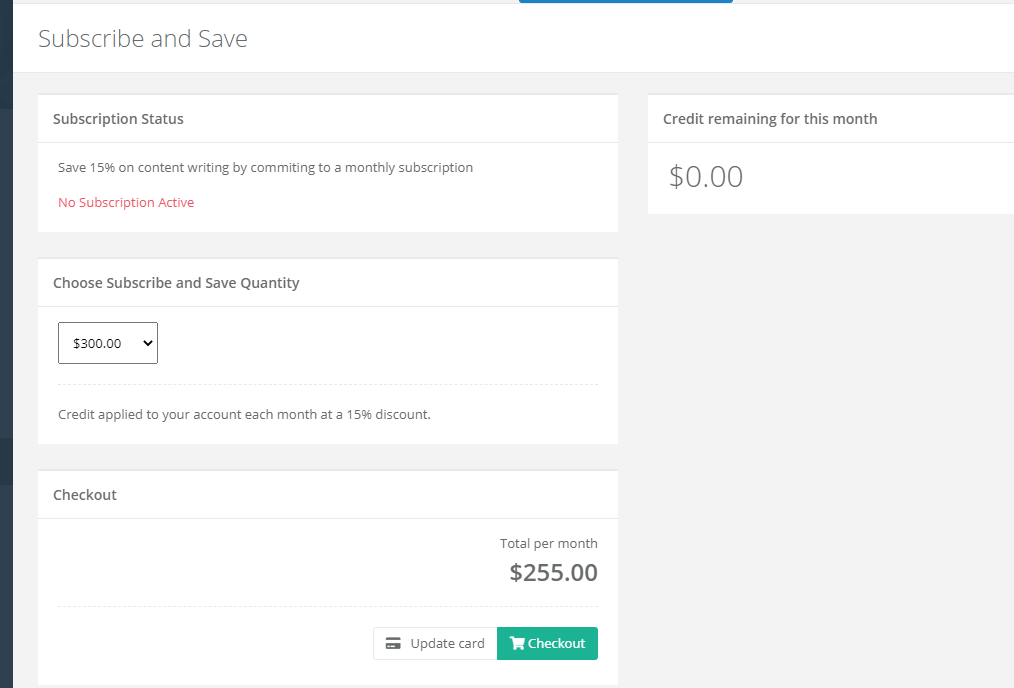Viewport: 1014px width, 688px height.
Task: Click the quantity select's dropdown arrow
Action: [x=148, y=343]
